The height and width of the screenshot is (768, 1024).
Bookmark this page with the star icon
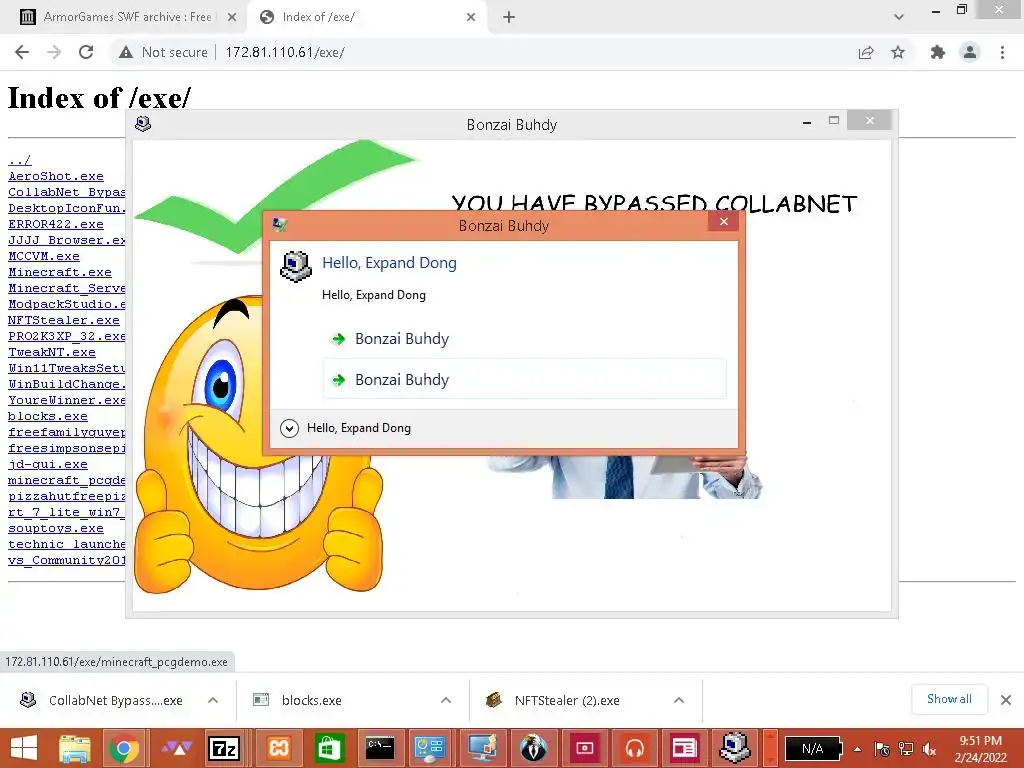click(898, 52)
